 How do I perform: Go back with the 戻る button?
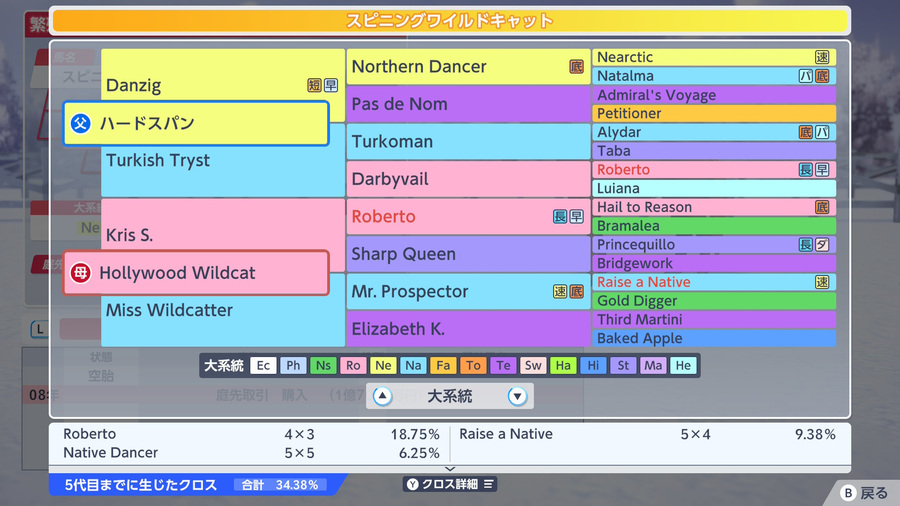[864, 493]
